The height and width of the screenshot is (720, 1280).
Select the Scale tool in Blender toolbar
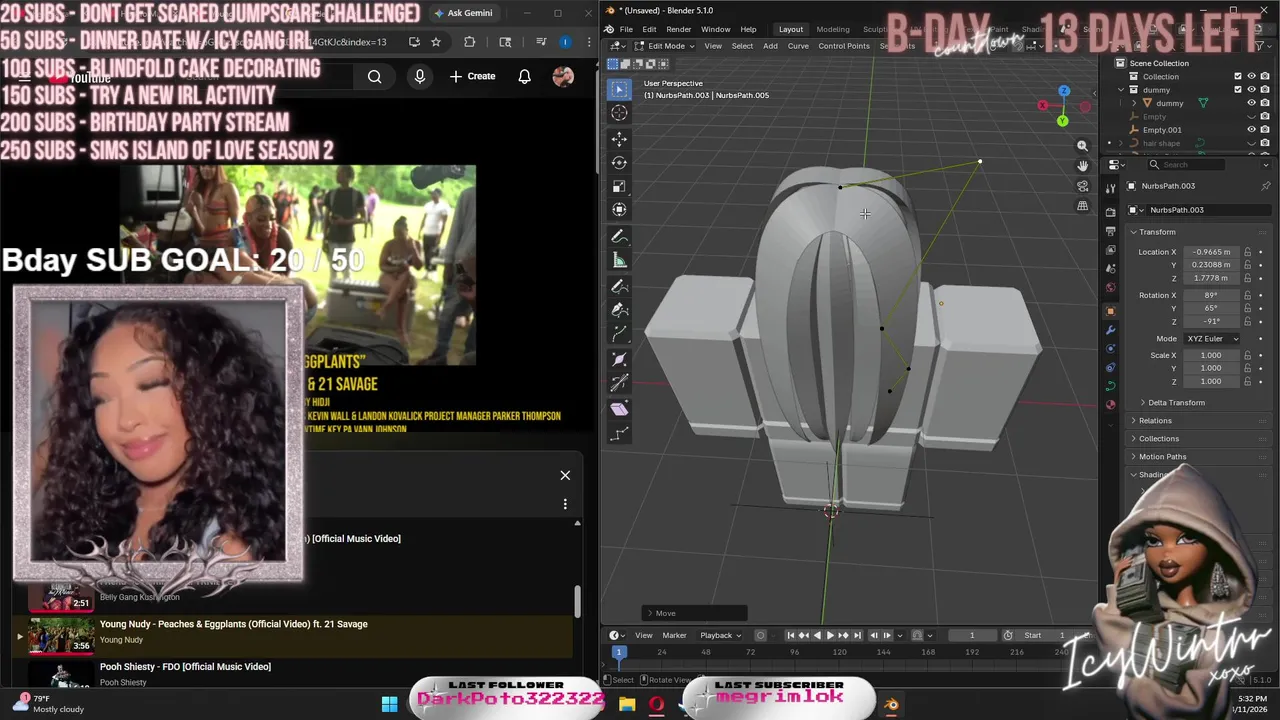click(619, 186)
